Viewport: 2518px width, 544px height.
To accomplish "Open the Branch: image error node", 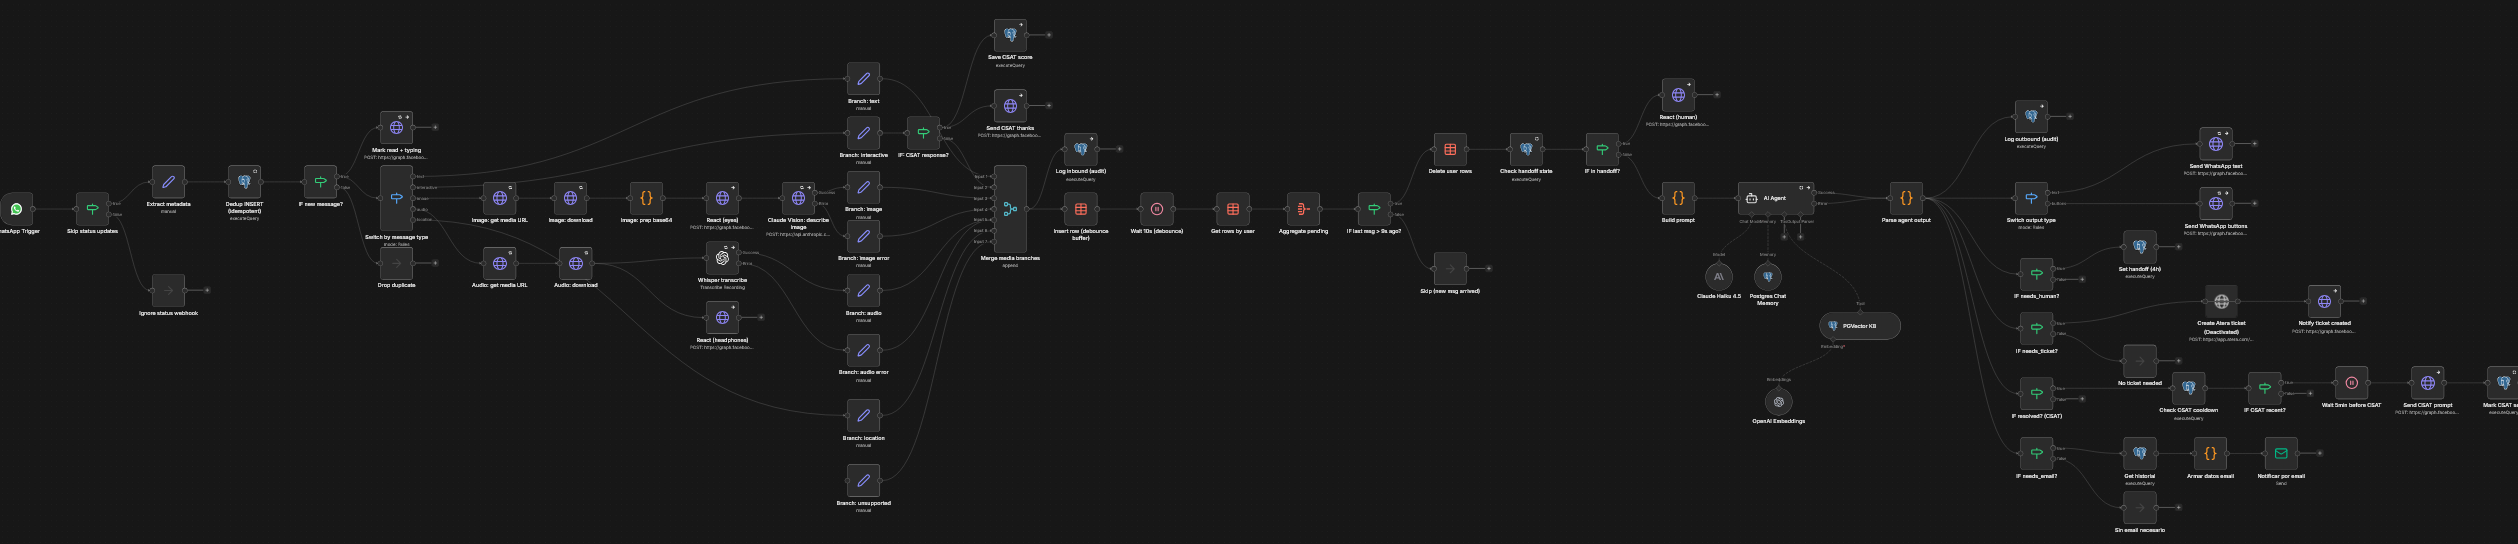I will click(x=863, y=236).
